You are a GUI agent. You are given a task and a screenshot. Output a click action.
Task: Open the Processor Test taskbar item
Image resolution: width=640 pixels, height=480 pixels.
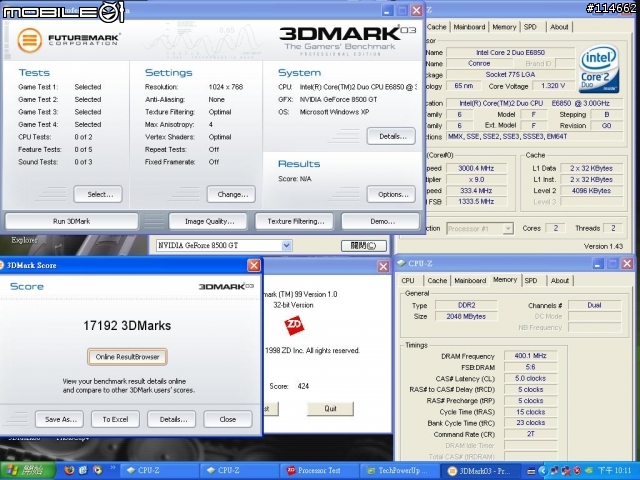point(320,471)
